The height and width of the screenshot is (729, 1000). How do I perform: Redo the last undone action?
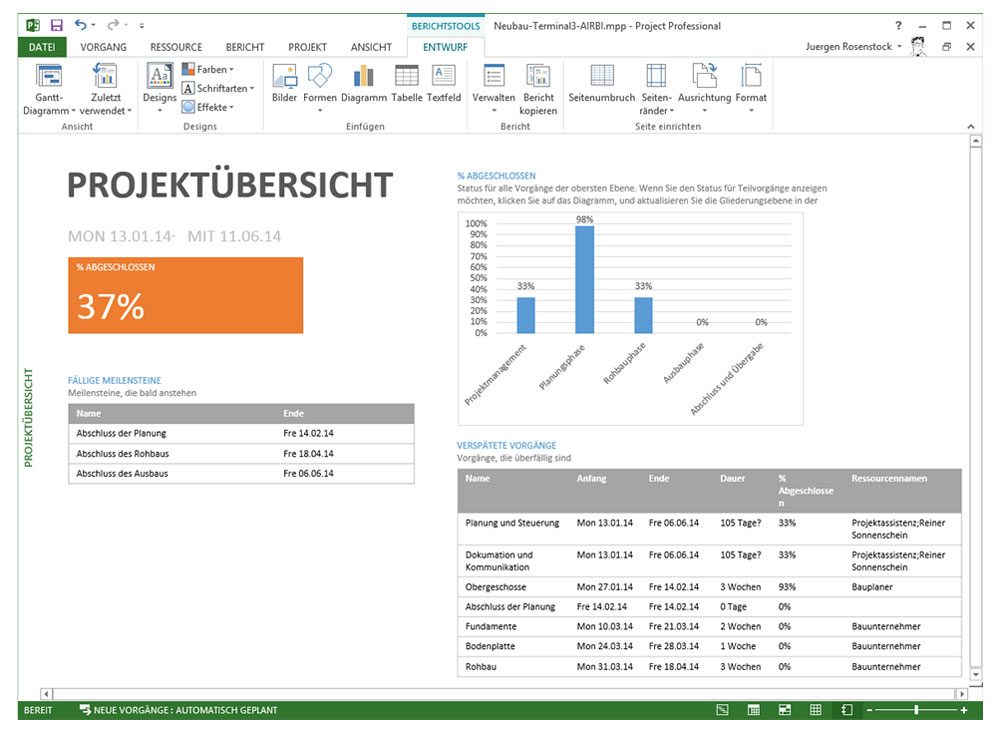click(113, 25)
